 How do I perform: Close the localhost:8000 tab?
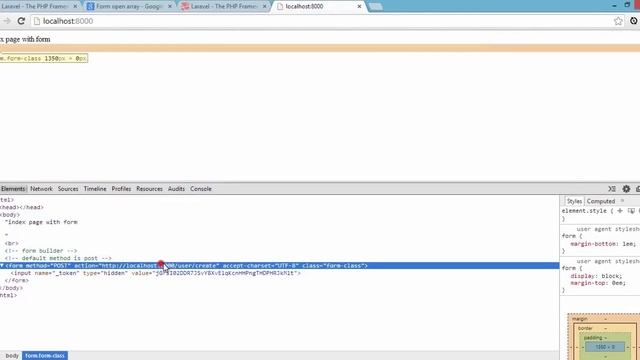359,7
